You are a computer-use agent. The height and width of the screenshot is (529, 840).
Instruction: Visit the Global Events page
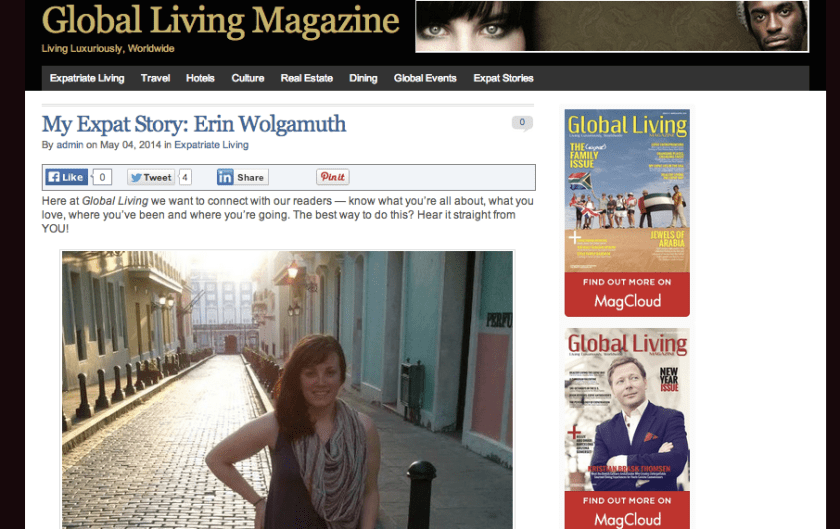coord(425,78)
